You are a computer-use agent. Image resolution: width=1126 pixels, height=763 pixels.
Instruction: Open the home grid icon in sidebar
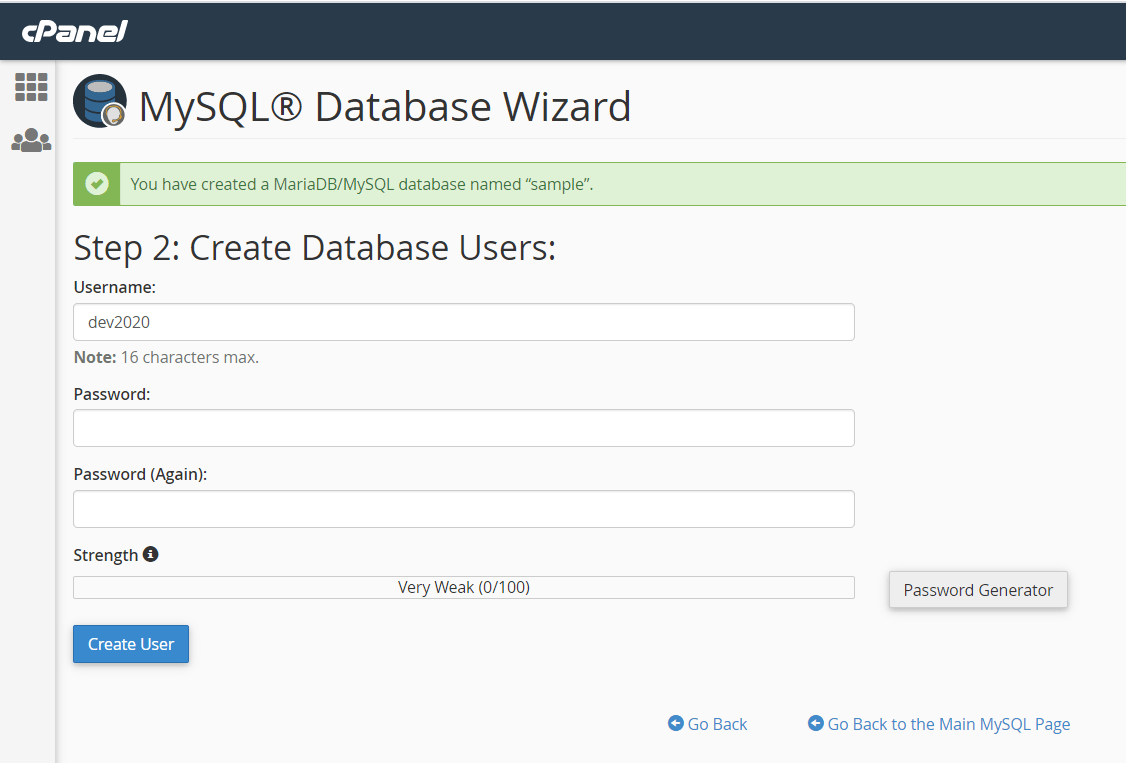31,87
